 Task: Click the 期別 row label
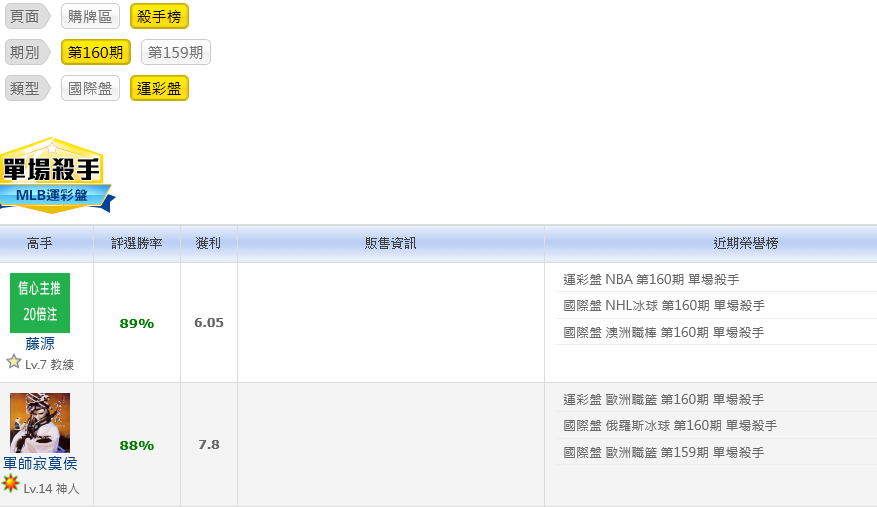[27, 52]
